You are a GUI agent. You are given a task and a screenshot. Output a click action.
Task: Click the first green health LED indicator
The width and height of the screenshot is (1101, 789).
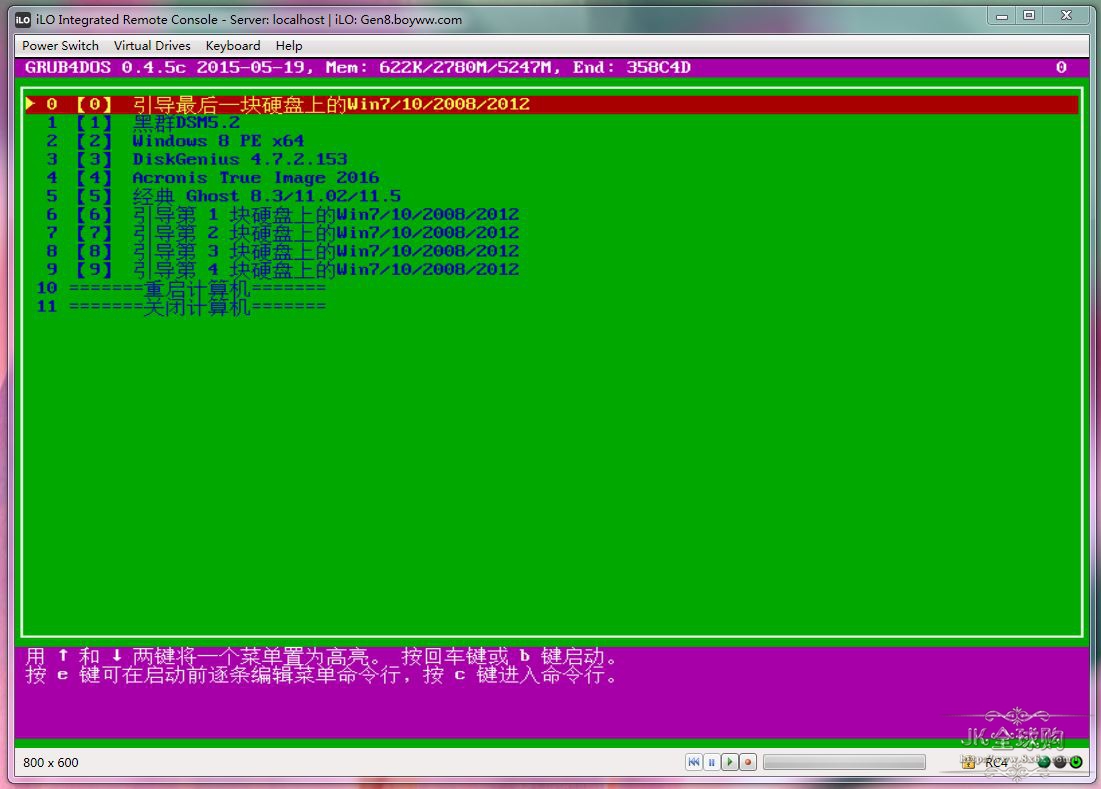pyautogui.click(x=1044, y=762)
